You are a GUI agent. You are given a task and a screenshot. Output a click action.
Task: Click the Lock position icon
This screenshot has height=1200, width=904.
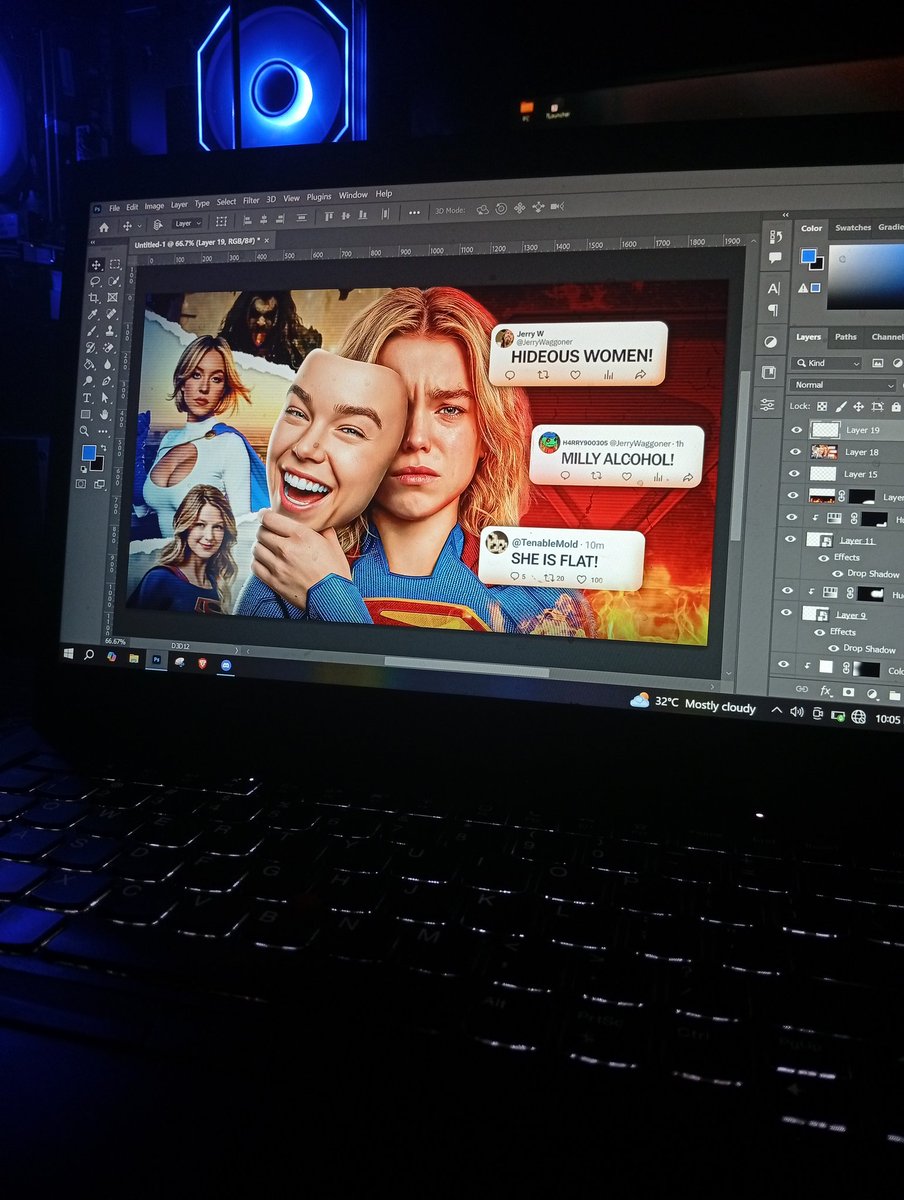[858, 406]
